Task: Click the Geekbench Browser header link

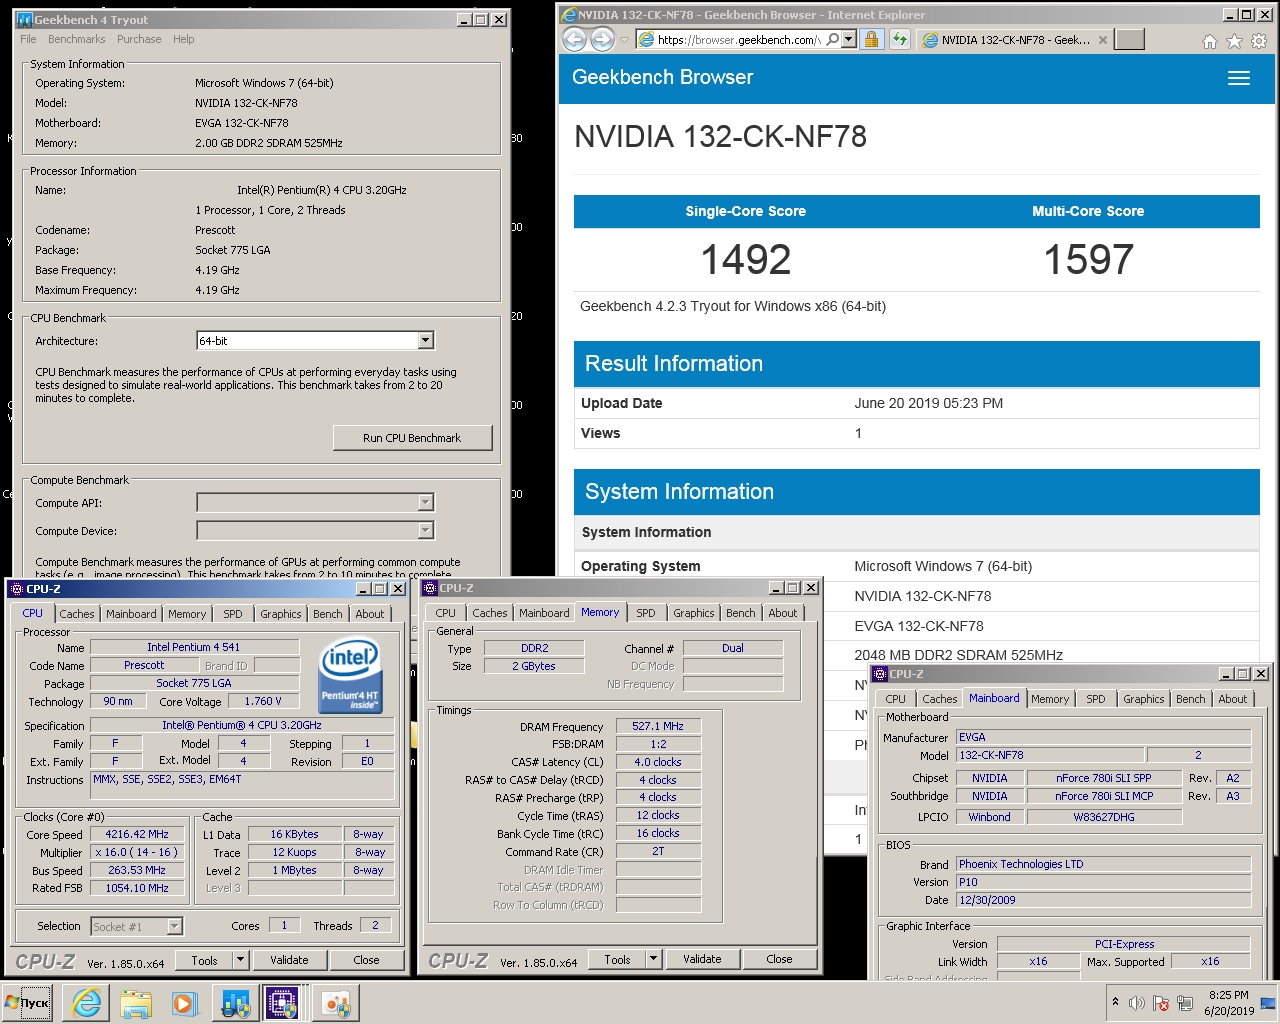Action: tap(662, 77)
